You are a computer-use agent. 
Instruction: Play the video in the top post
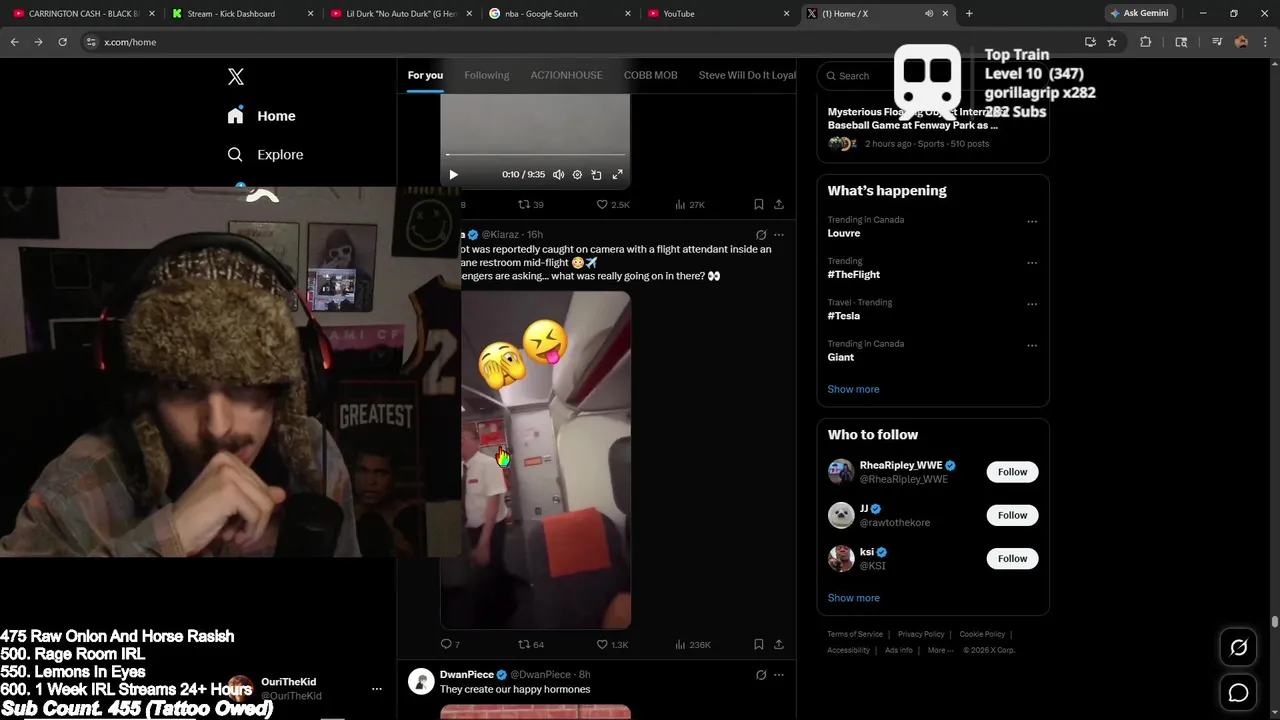pos(453,175)
